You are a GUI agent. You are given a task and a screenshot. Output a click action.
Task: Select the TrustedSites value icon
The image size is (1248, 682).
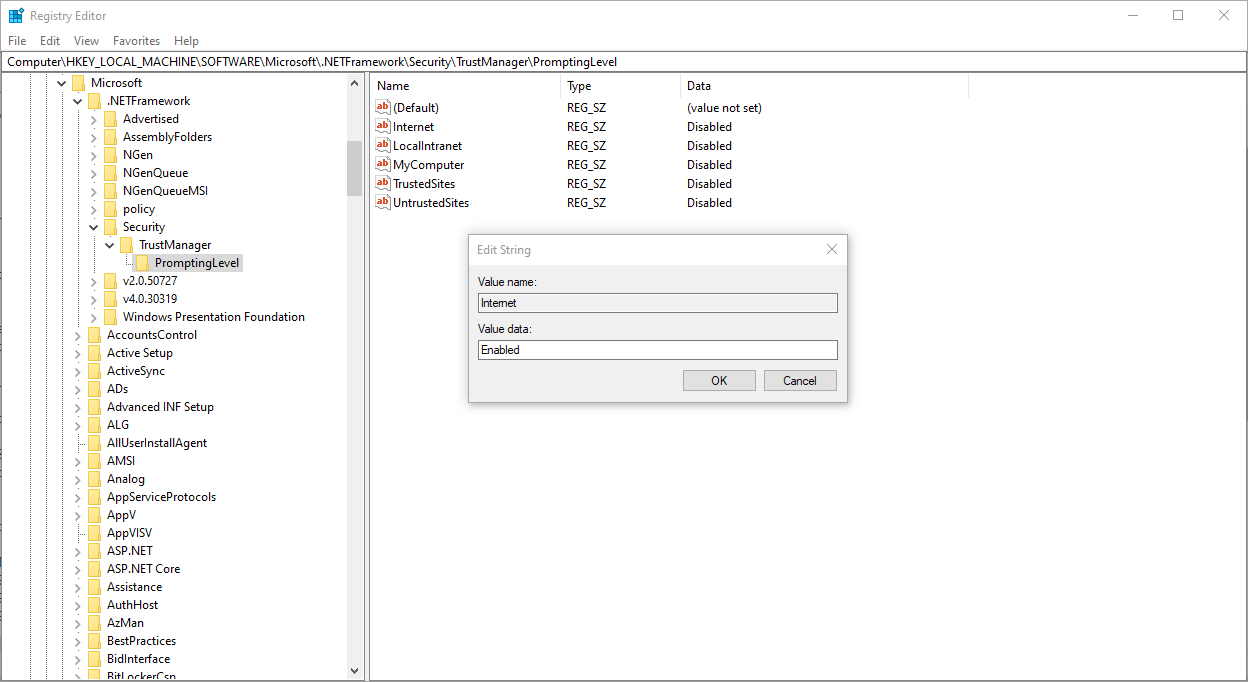pos(382,184)
